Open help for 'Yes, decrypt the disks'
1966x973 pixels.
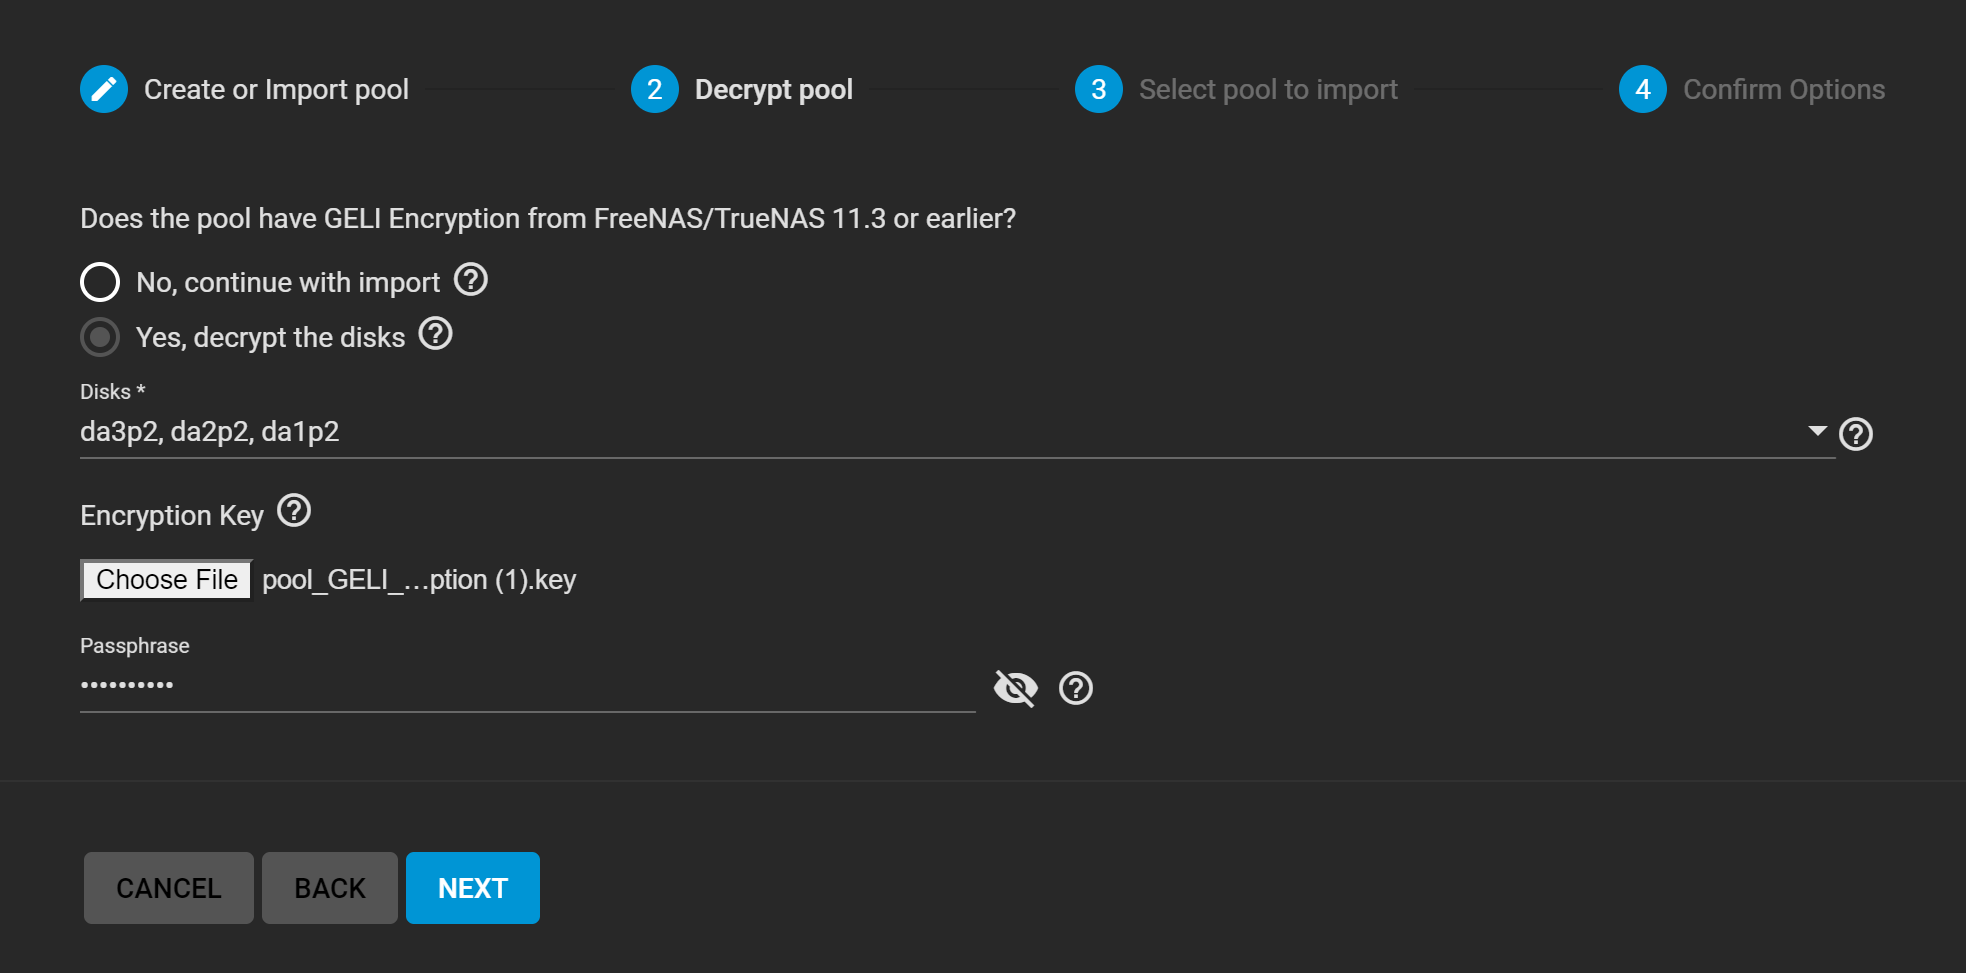pos(436,334)
